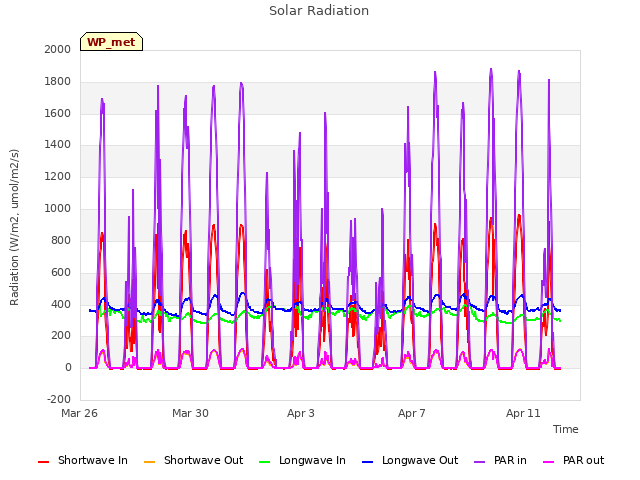The image size is (640, 480).
Task: Click the orange Shortwave Out legend swatch
Action: tap(149, 462)
